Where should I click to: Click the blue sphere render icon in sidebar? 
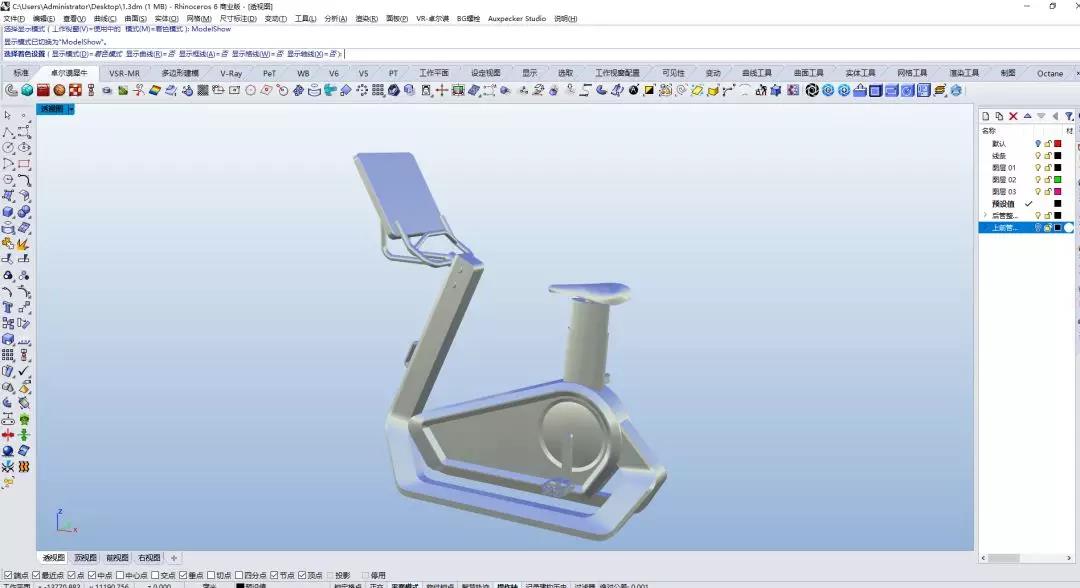[8, 450]
